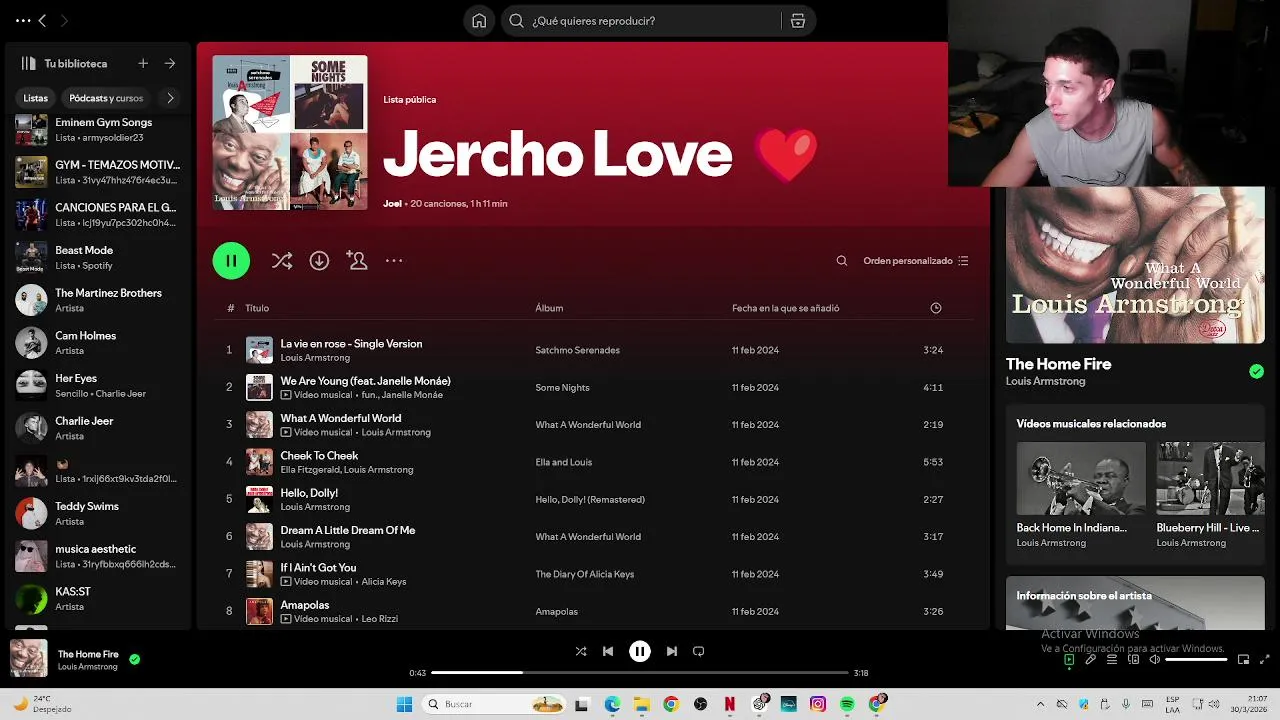Open the Windows Start menu
Viewport: 1280px width, 720px height.
point(404,704)
